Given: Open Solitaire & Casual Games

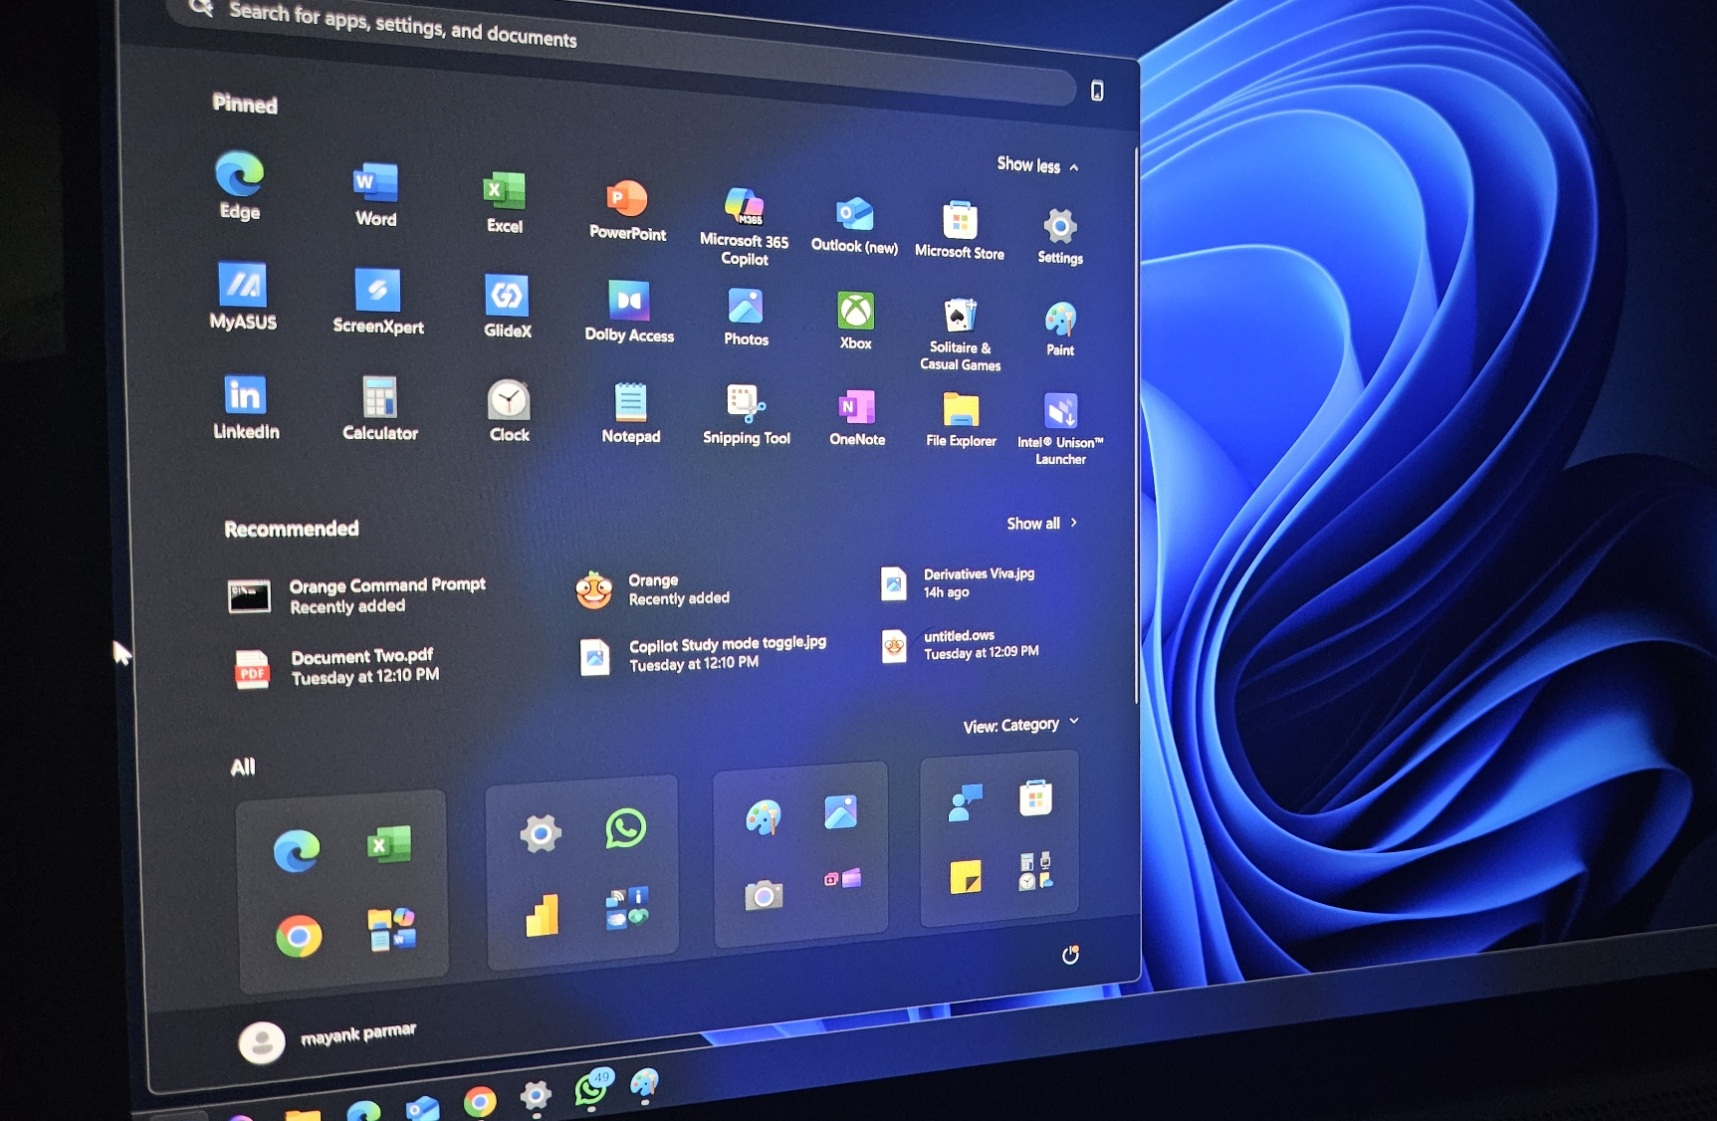Looking at the screenshot, I should tap(959, 315).
